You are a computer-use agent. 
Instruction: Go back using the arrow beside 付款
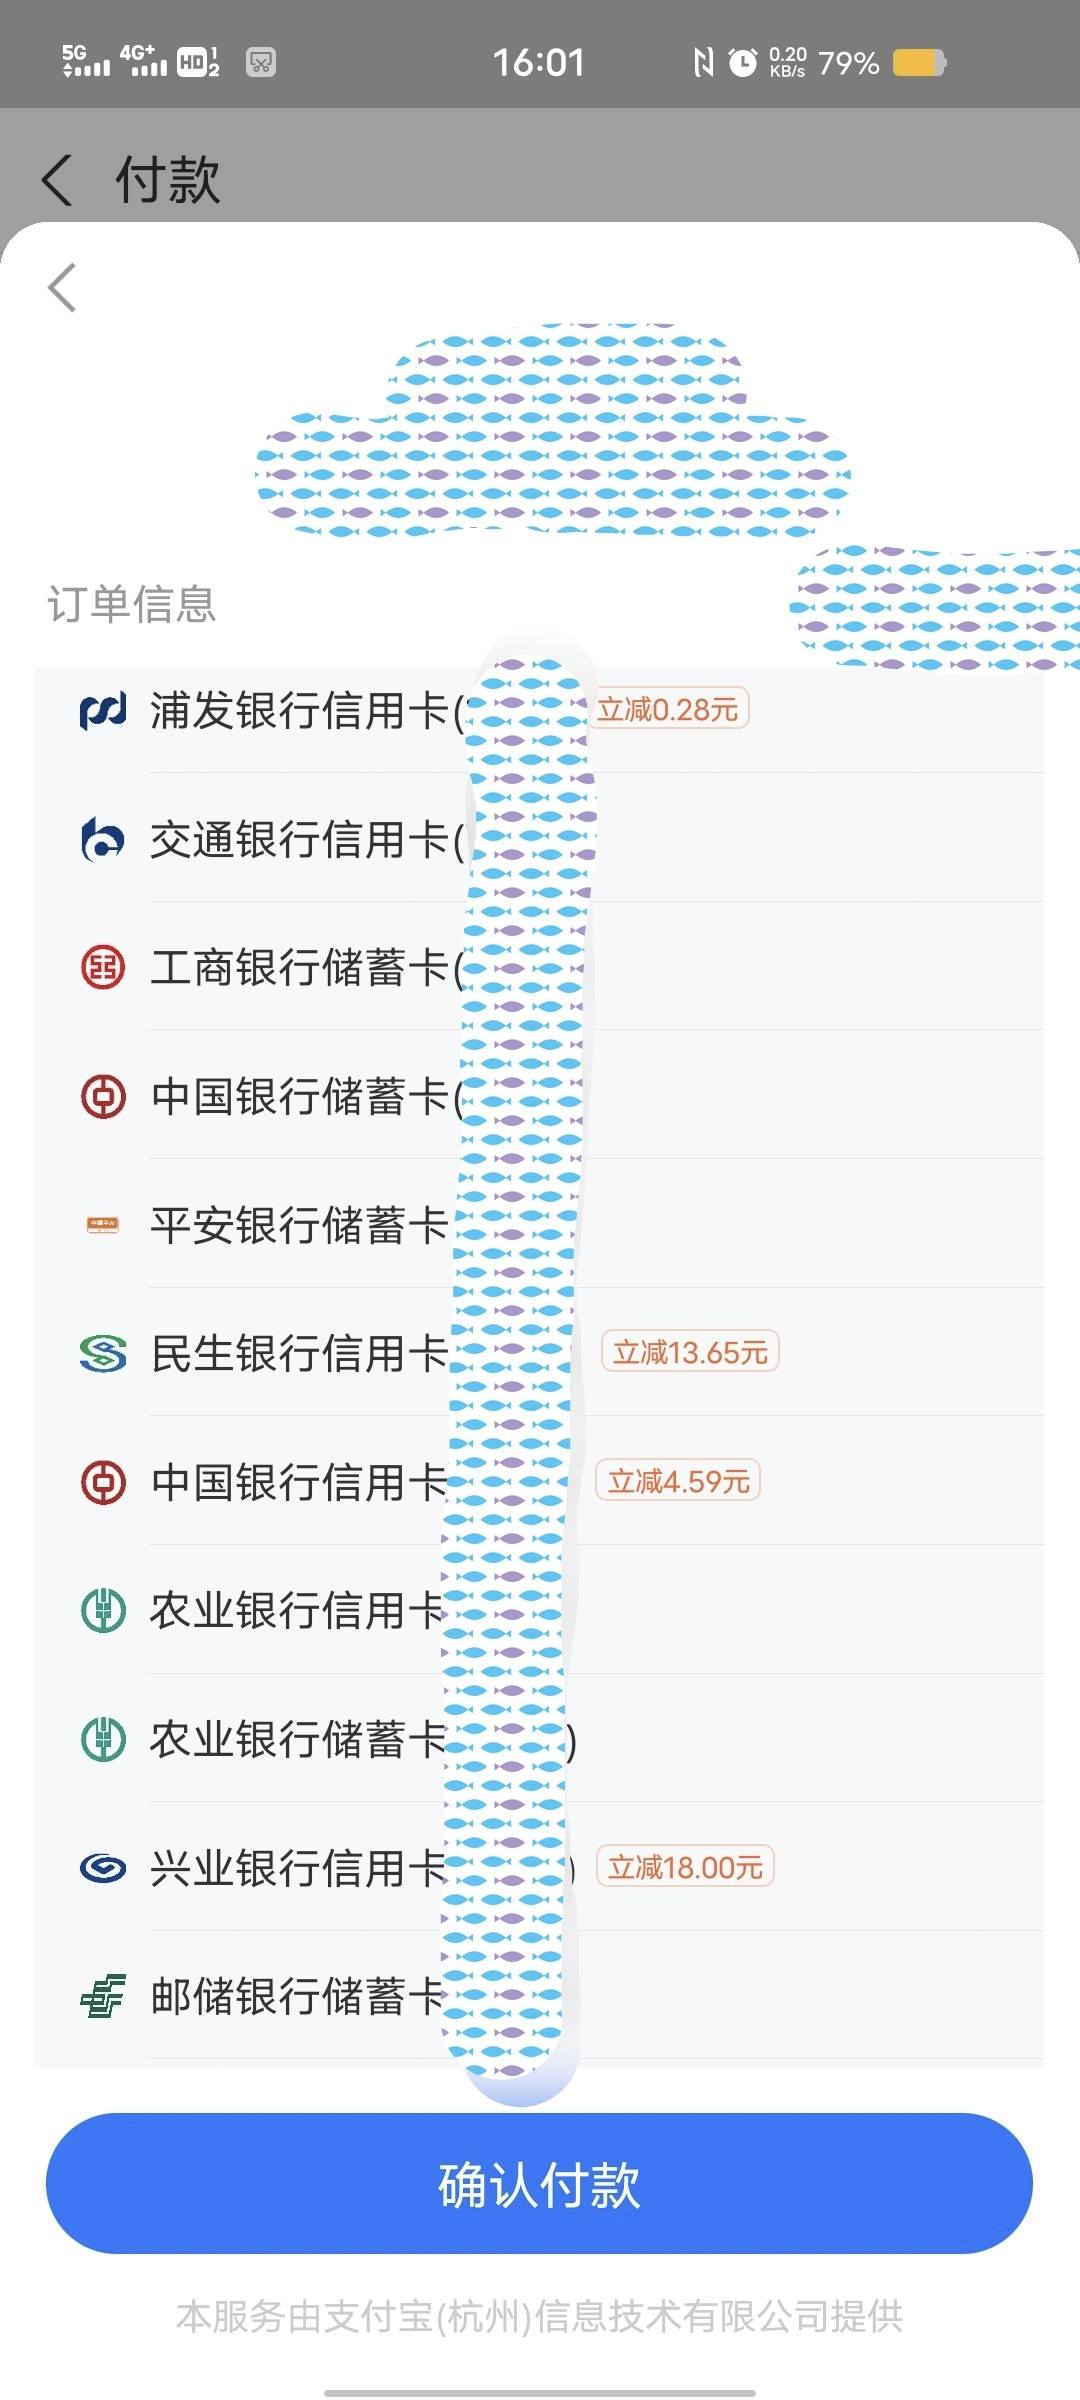[57, 180]
